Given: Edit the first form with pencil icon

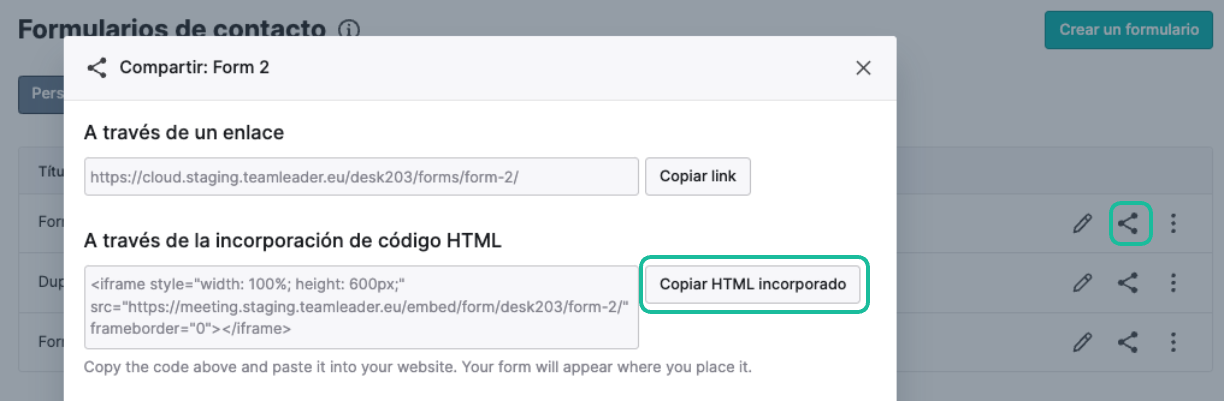Looking at the screenshot, I should click(1081, 224).
